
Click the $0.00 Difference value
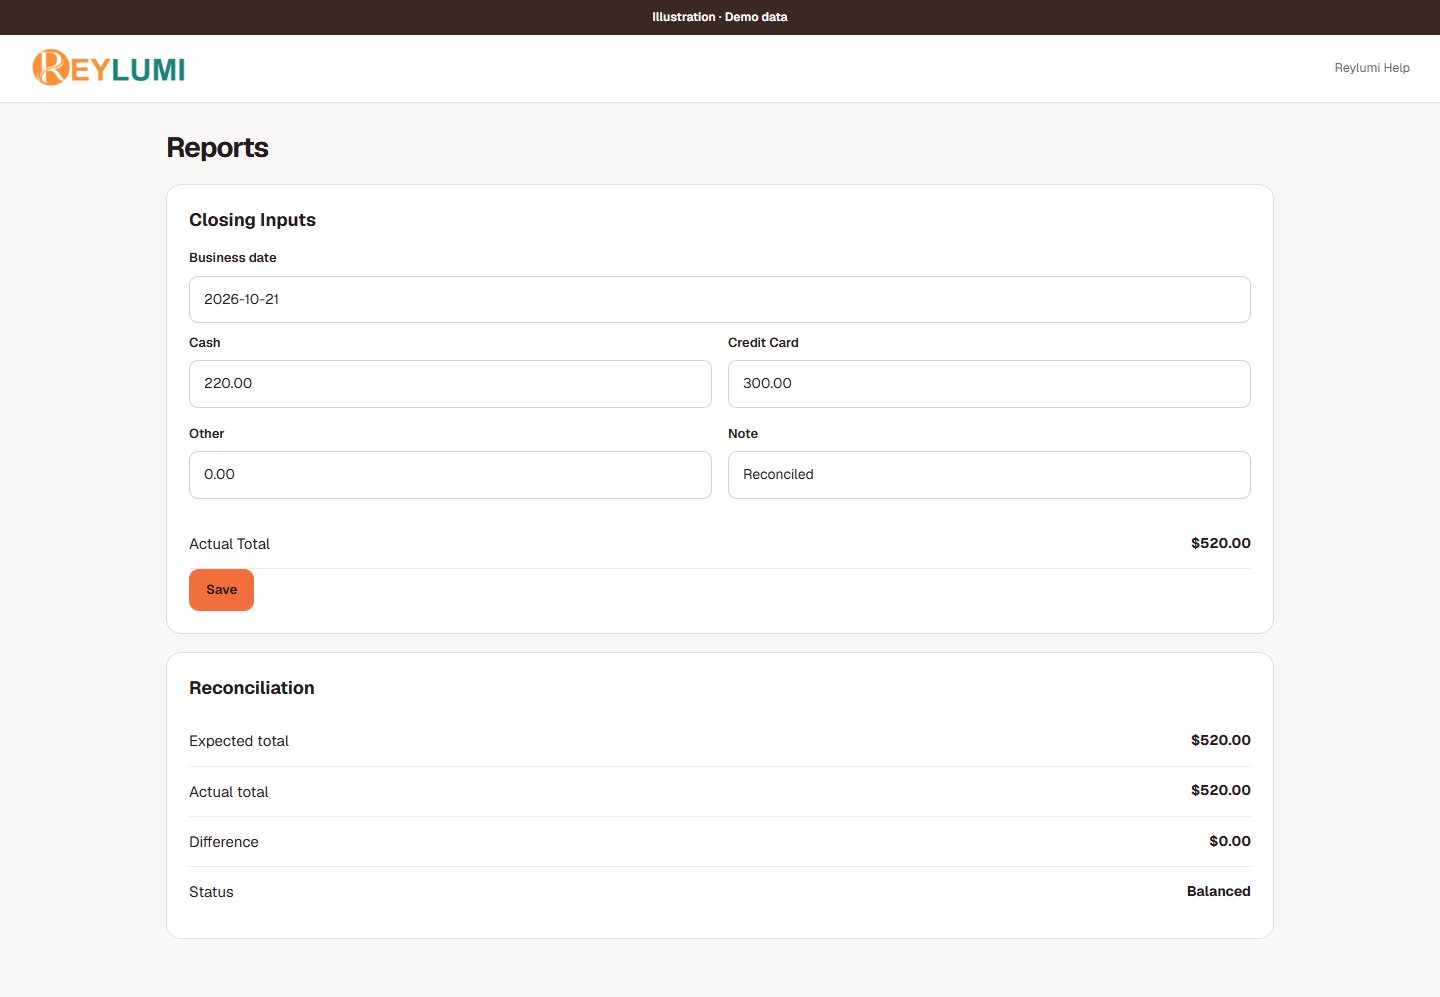pyautogui.click(x=1230, y=841)
